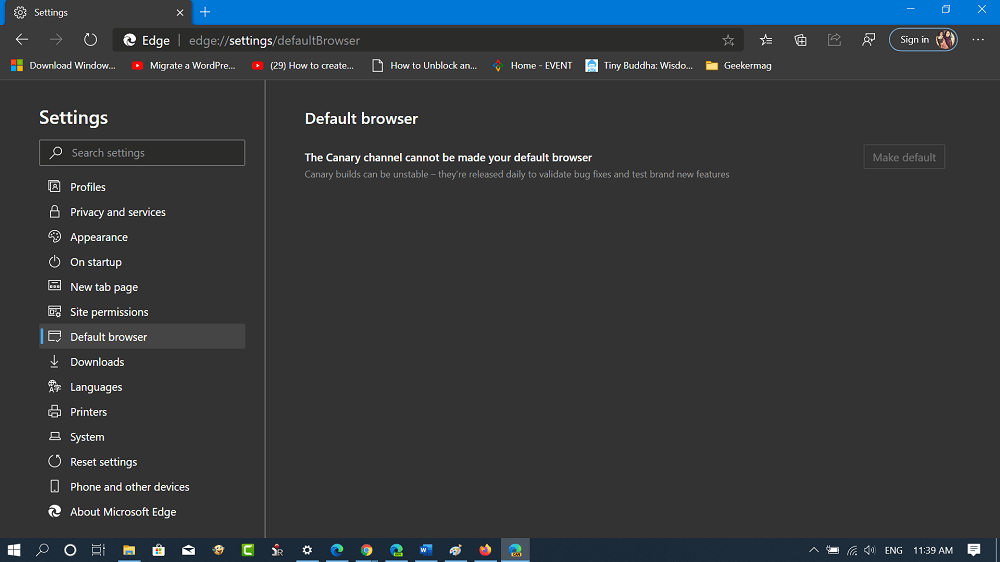Click the address bar URL
The width and height of the screenshot is (1000, 562).
pos(274,40)
